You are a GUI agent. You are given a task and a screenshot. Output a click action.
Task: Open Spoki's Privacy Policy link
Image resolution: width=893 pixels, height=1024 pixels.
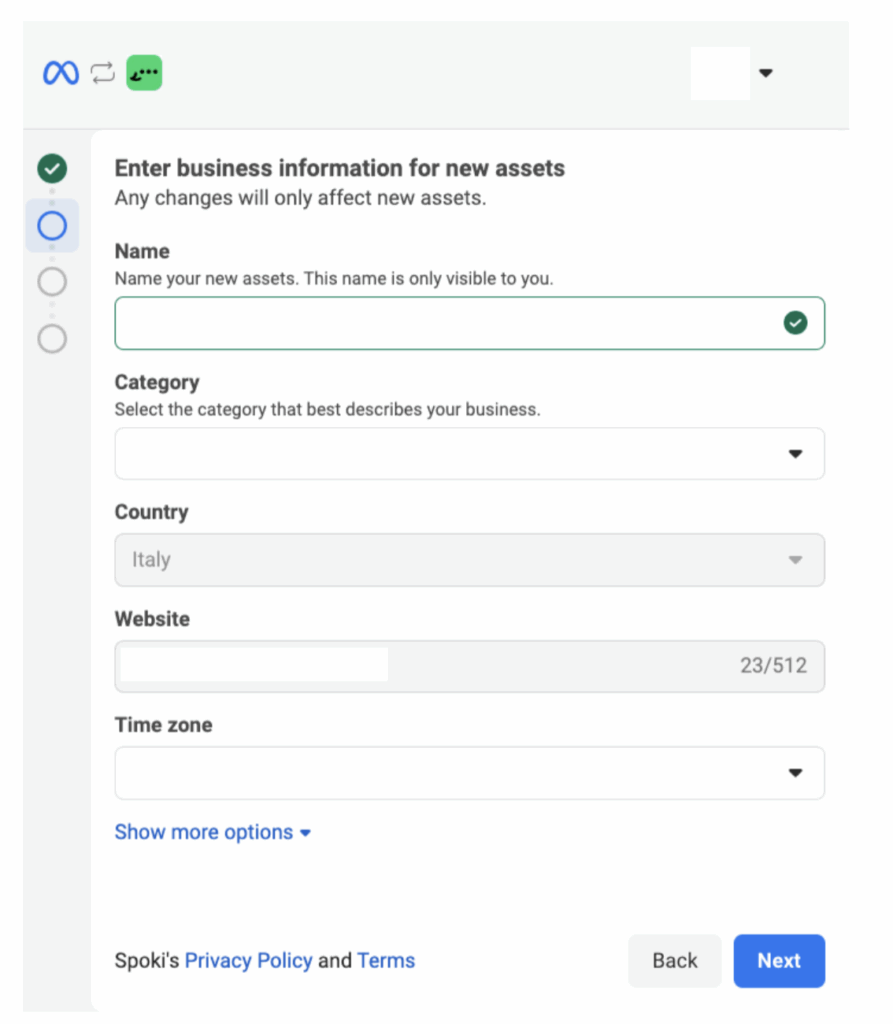(x=248, y=961)
